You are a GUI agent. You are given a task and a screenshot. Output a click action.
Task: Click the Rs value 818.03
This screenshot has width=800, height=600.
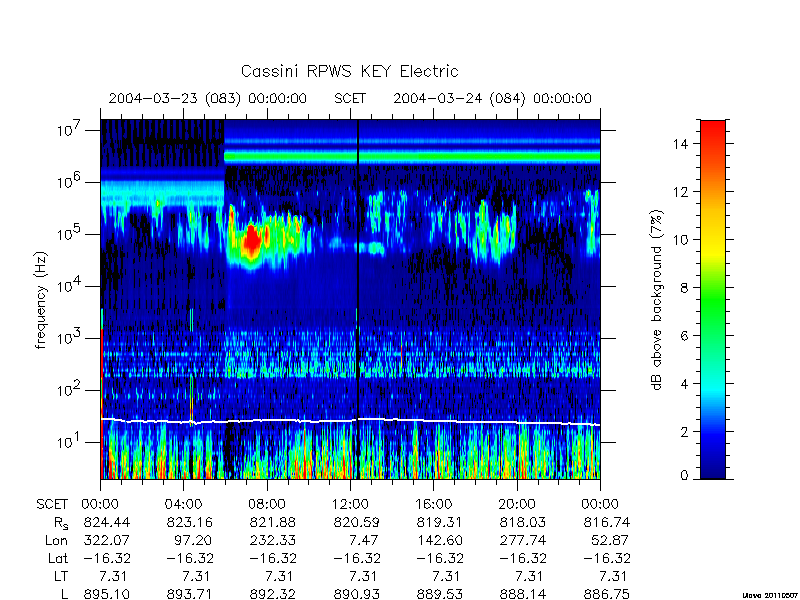point(522,522)
